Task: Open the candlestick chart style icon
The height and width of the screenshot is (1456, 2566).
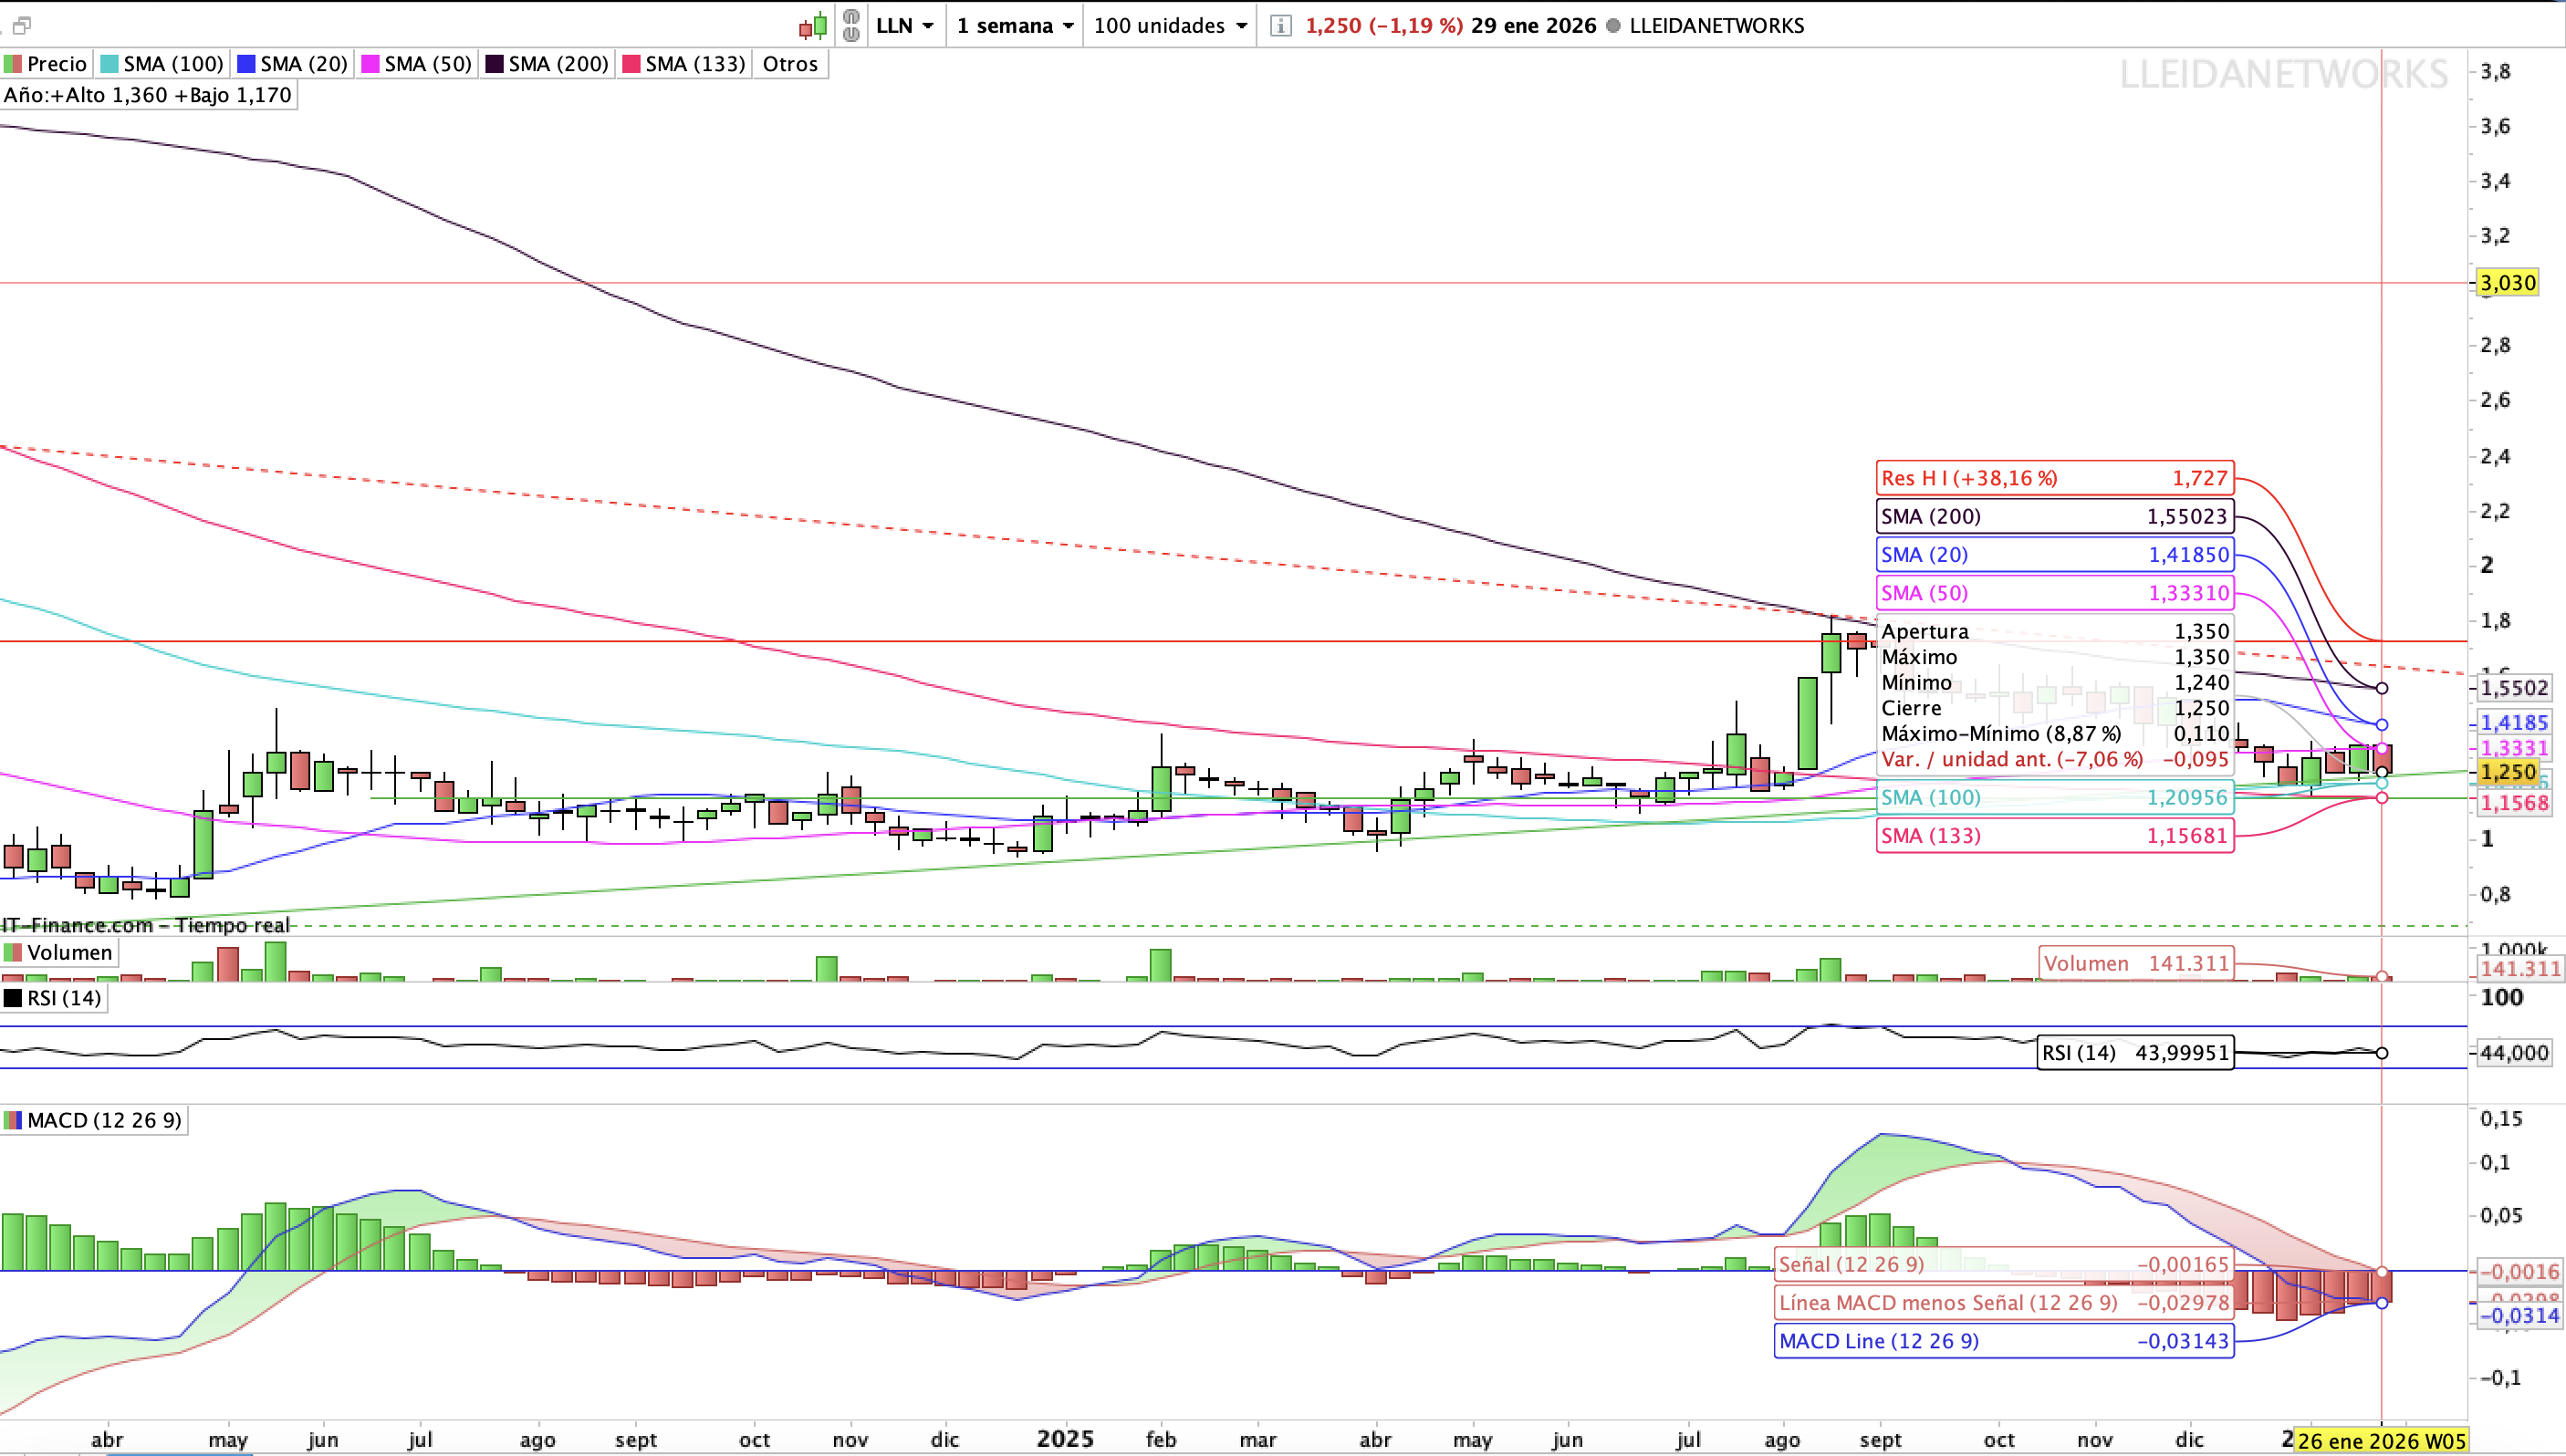Action: click(x=813, y=25)
